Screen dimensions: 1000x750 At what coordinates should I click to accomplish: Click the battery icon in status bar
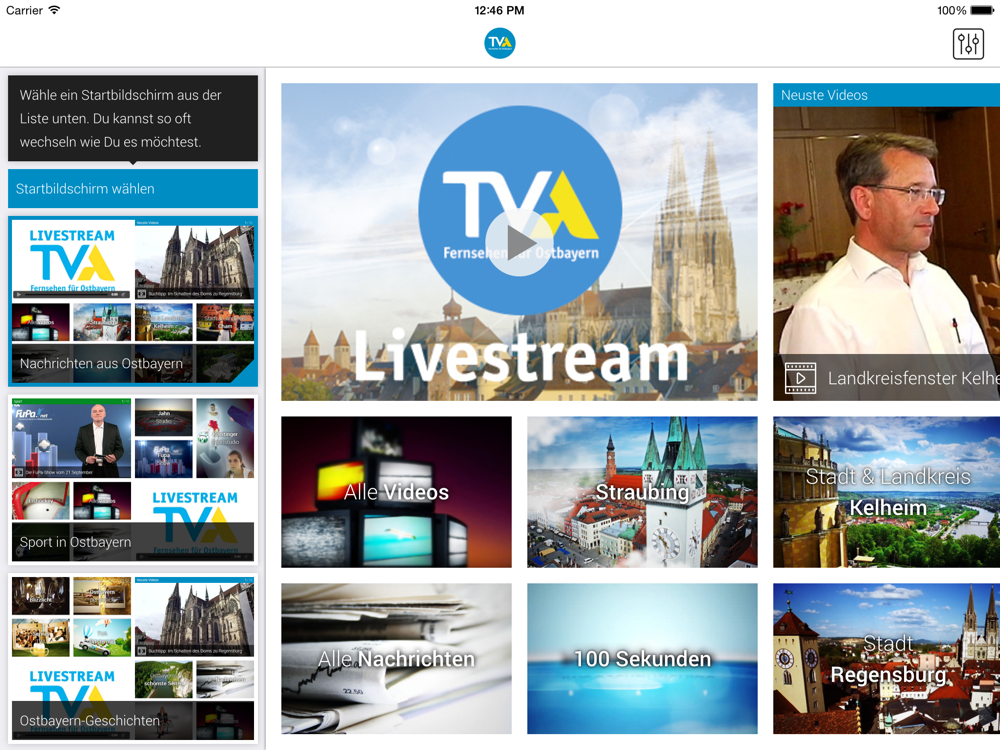982,10
